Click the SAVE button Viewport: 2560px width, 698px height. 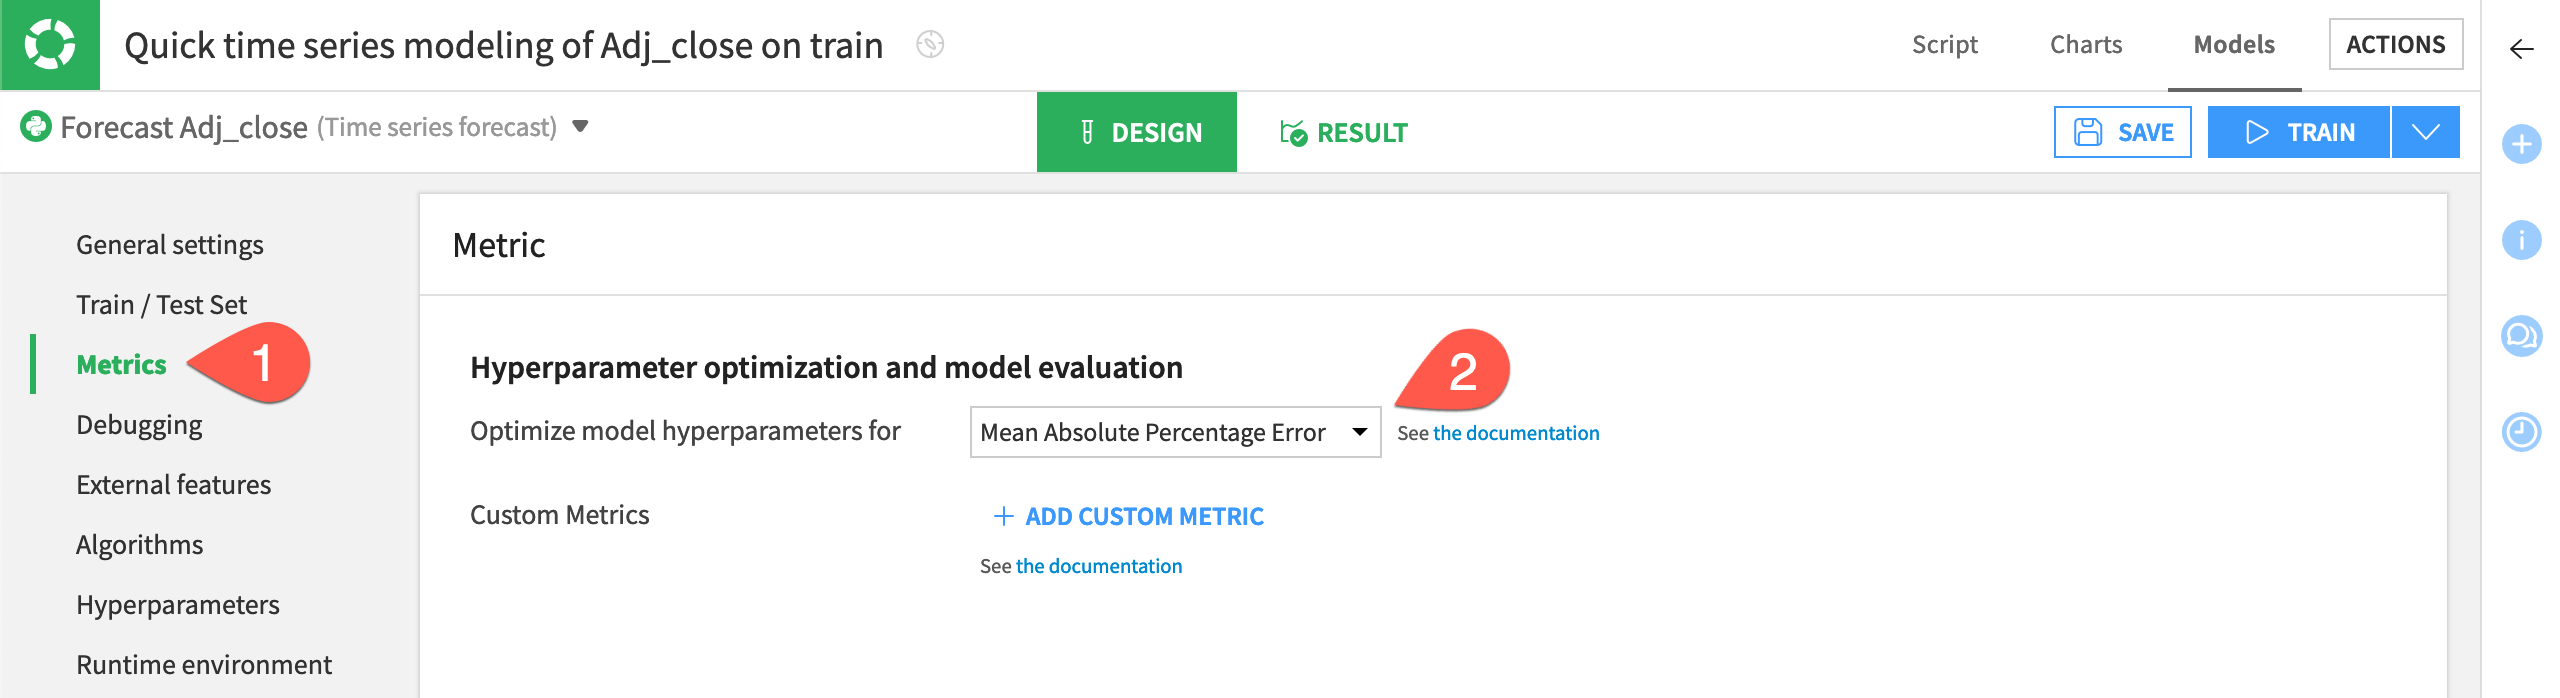pyautogui.click(x=2123, y=132)
